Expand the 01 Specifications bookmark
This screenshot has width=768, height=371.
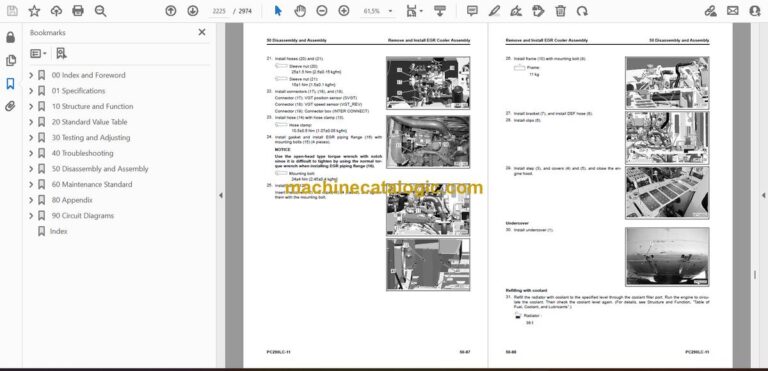click(31, 91)
